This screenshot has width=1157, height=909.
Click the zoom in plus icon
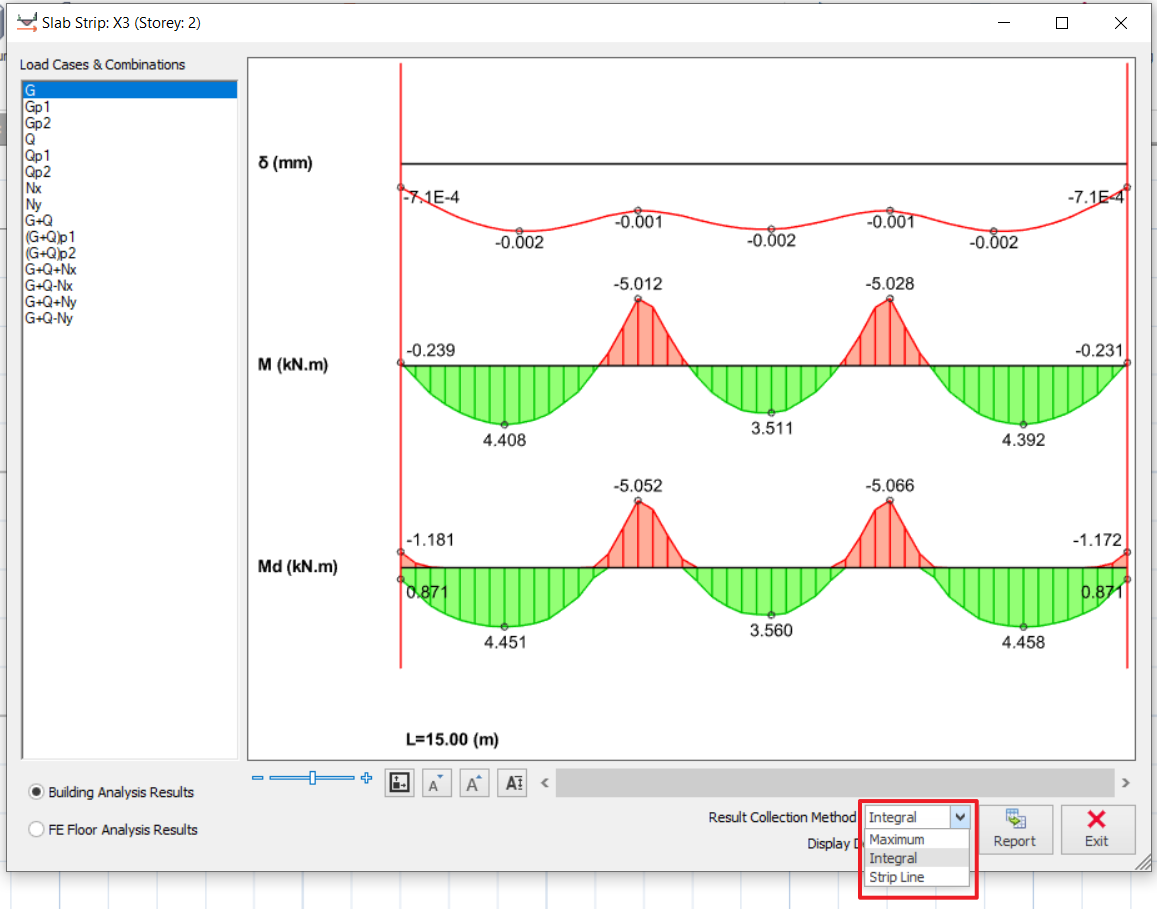(366, 778)
